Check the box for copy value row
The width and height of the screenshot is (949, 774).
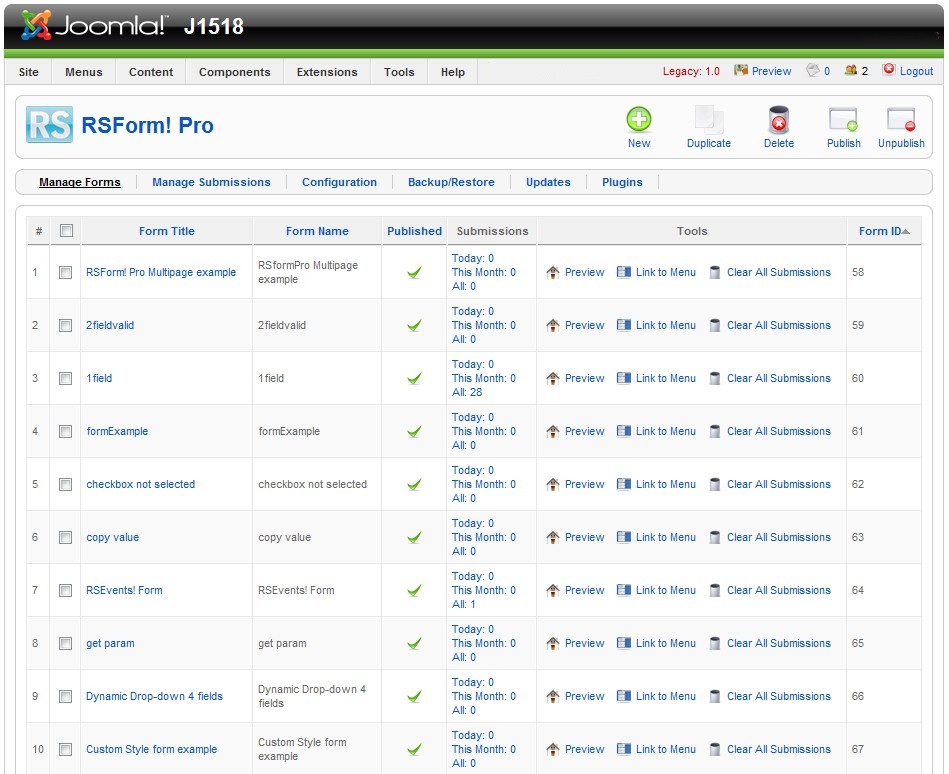65,537
